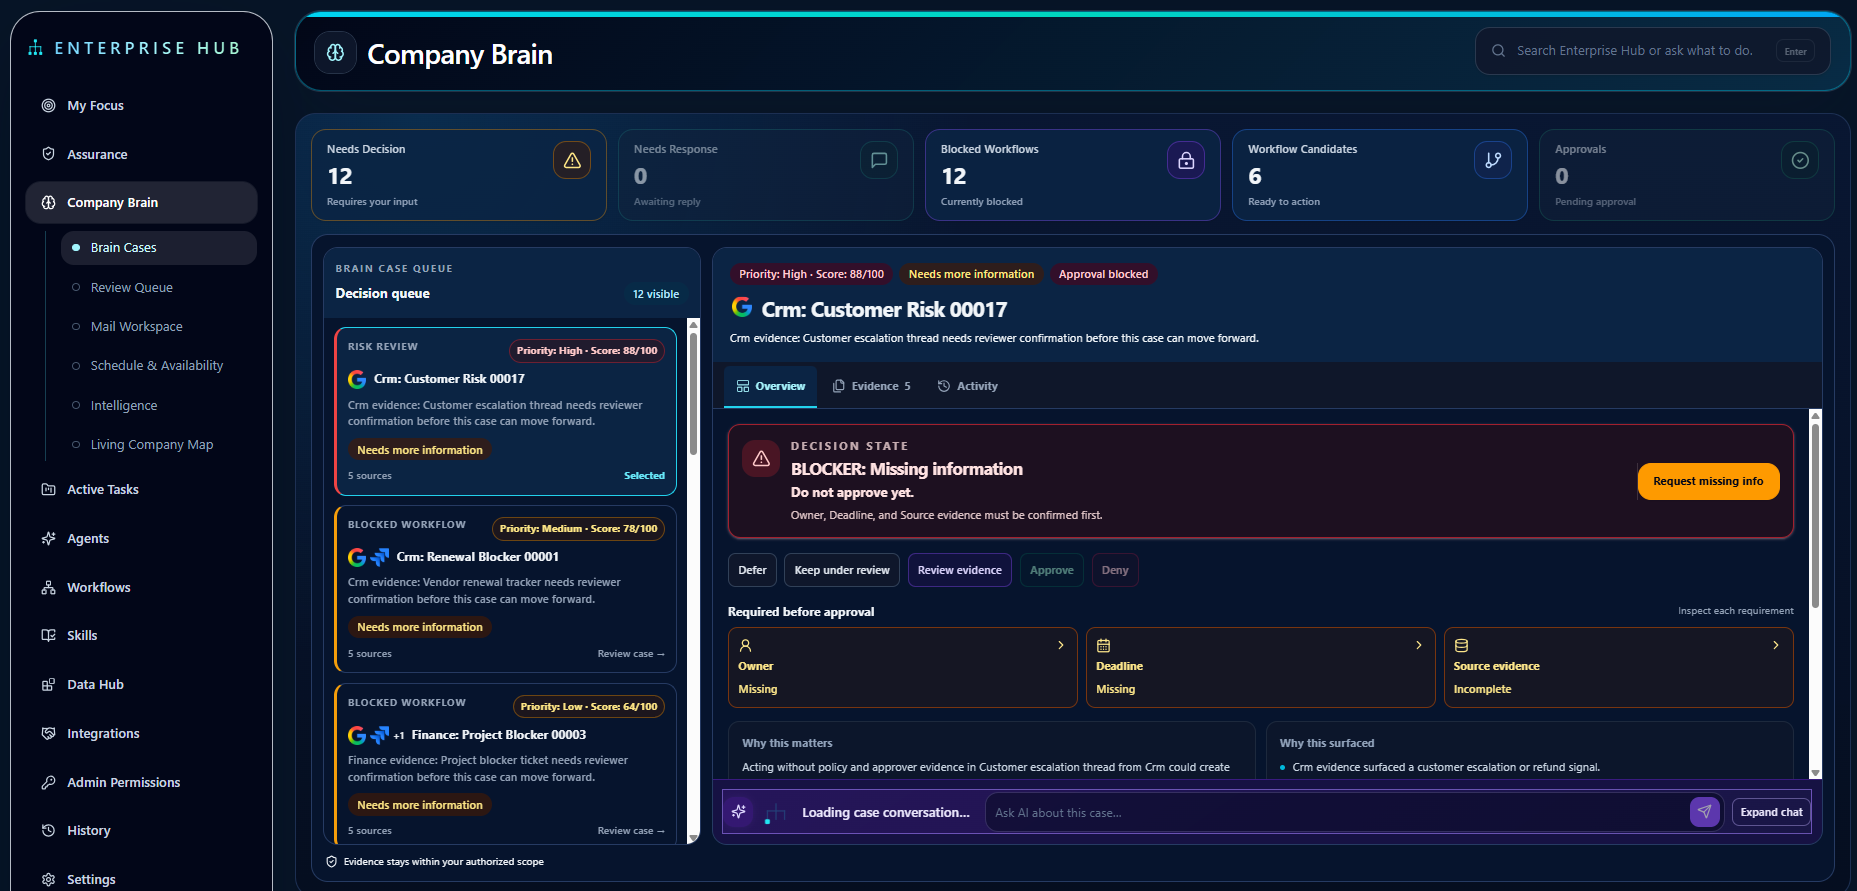Open Living Company Map submenu item
1857x891 pixels.
[x=159, y=444]
